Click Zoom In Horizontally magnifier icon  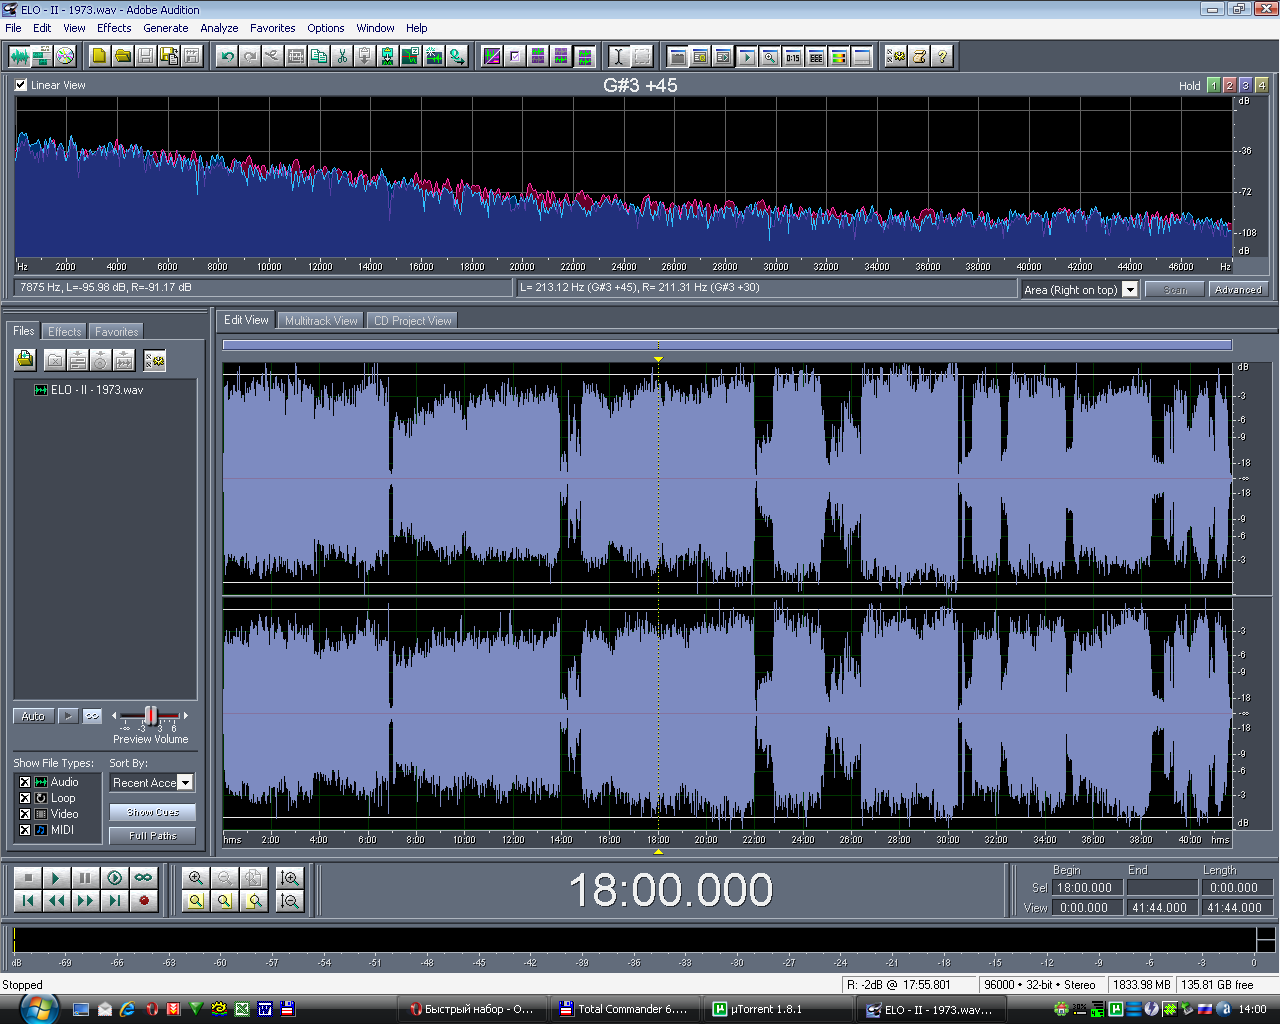click(196, 878)
